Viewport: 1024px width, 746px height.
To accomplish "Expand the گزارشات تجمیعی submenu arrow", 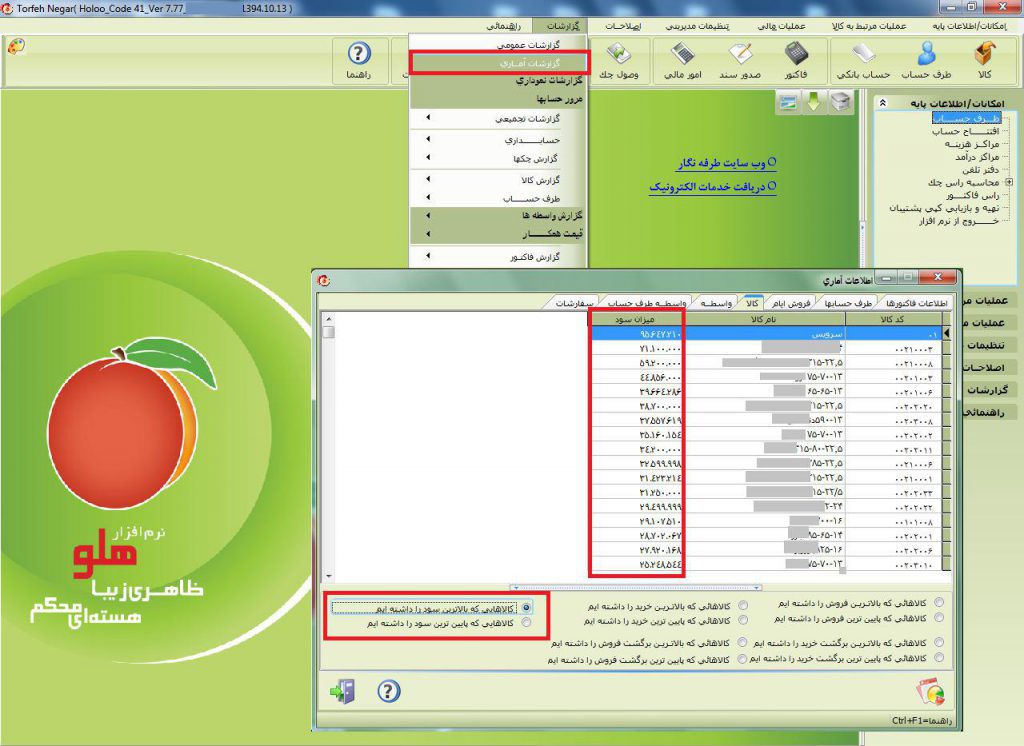I will pyautogui.click(x=428, y=118).
